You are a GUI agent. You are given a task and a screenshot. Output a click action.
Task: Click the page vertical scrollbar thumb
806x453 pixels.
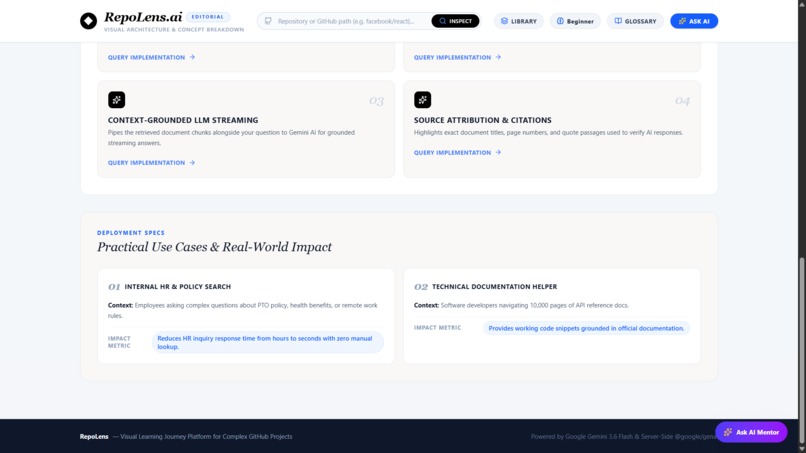pos(802,350)
